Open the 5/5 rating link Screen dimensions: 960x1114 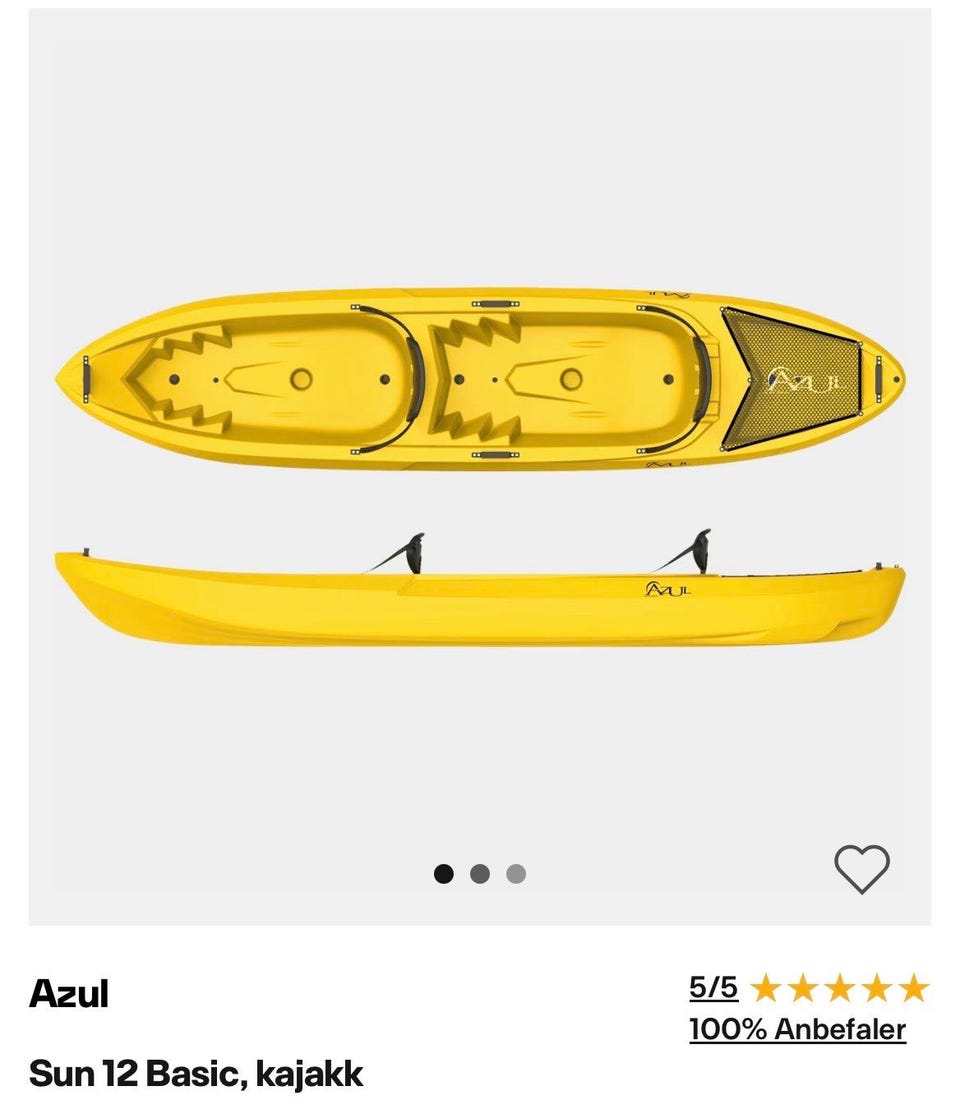pyautogui.click(x=713, y=988)
